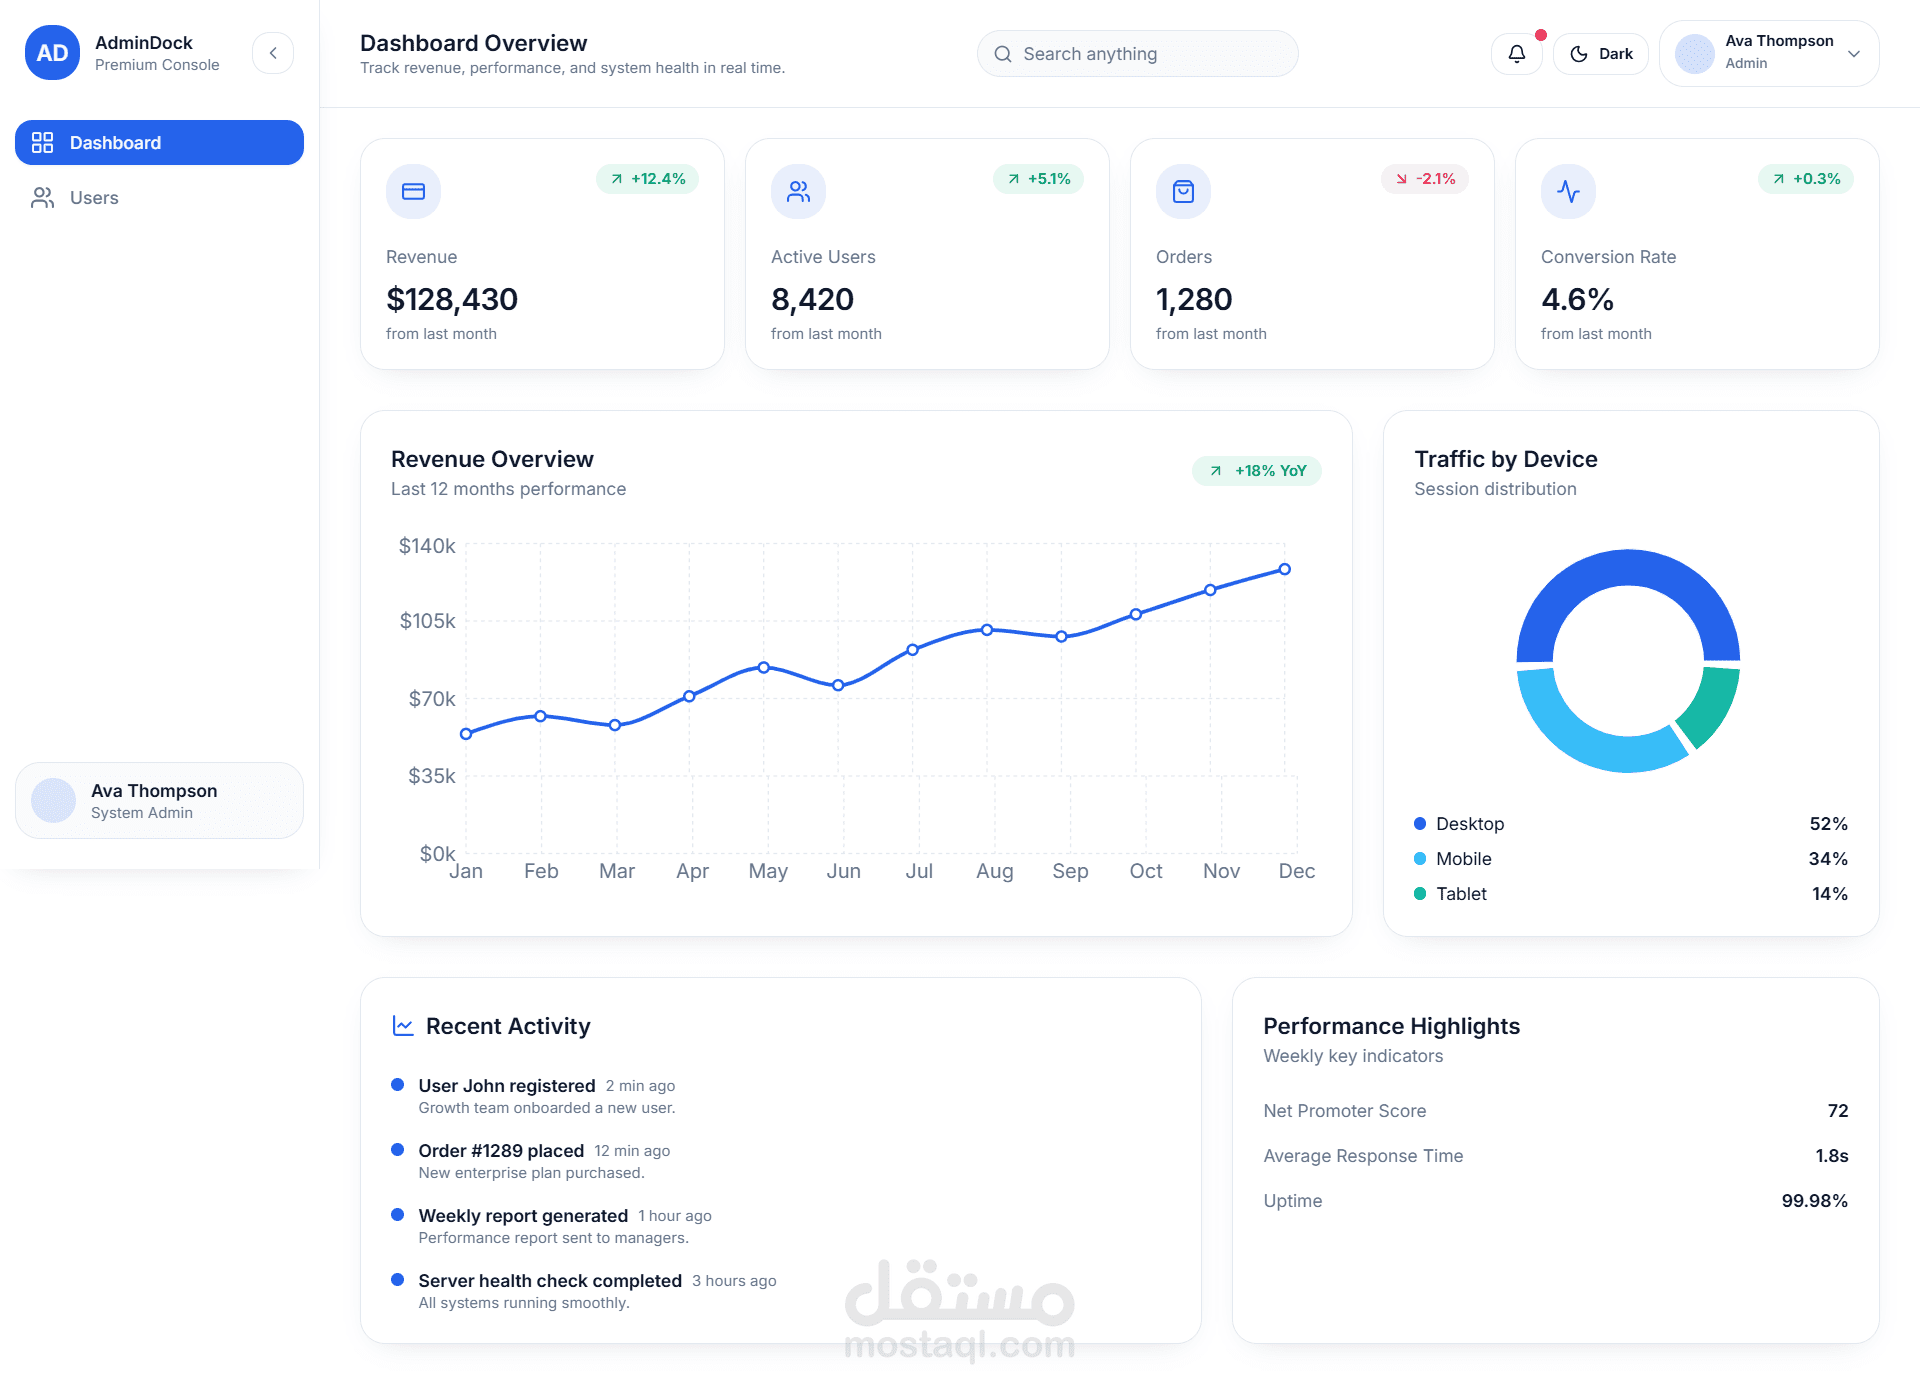Toggle Tablet series in traffic legend

point(1460,894)
